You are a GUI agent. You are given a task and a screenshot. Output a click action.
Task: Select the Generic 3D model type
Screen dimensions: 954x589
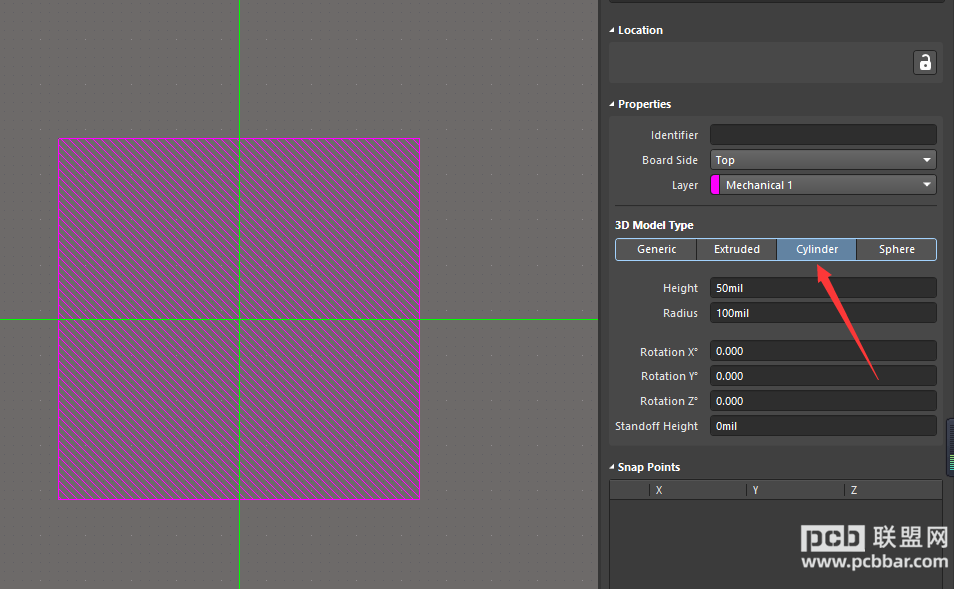tap(656, 249)
